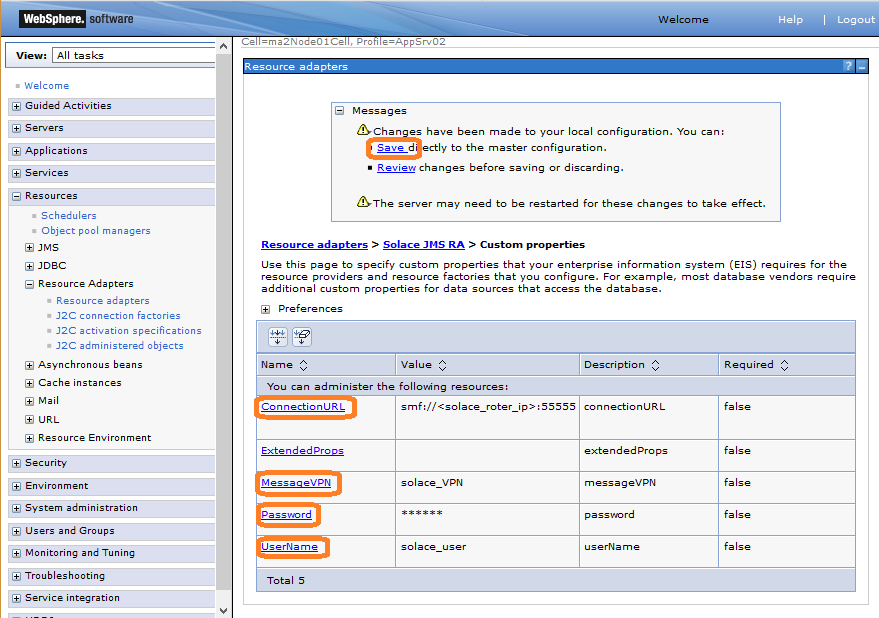Viewport: 879px width, 618px height.
Task: Expand the Servers navigation group
Action: (16, 128)
